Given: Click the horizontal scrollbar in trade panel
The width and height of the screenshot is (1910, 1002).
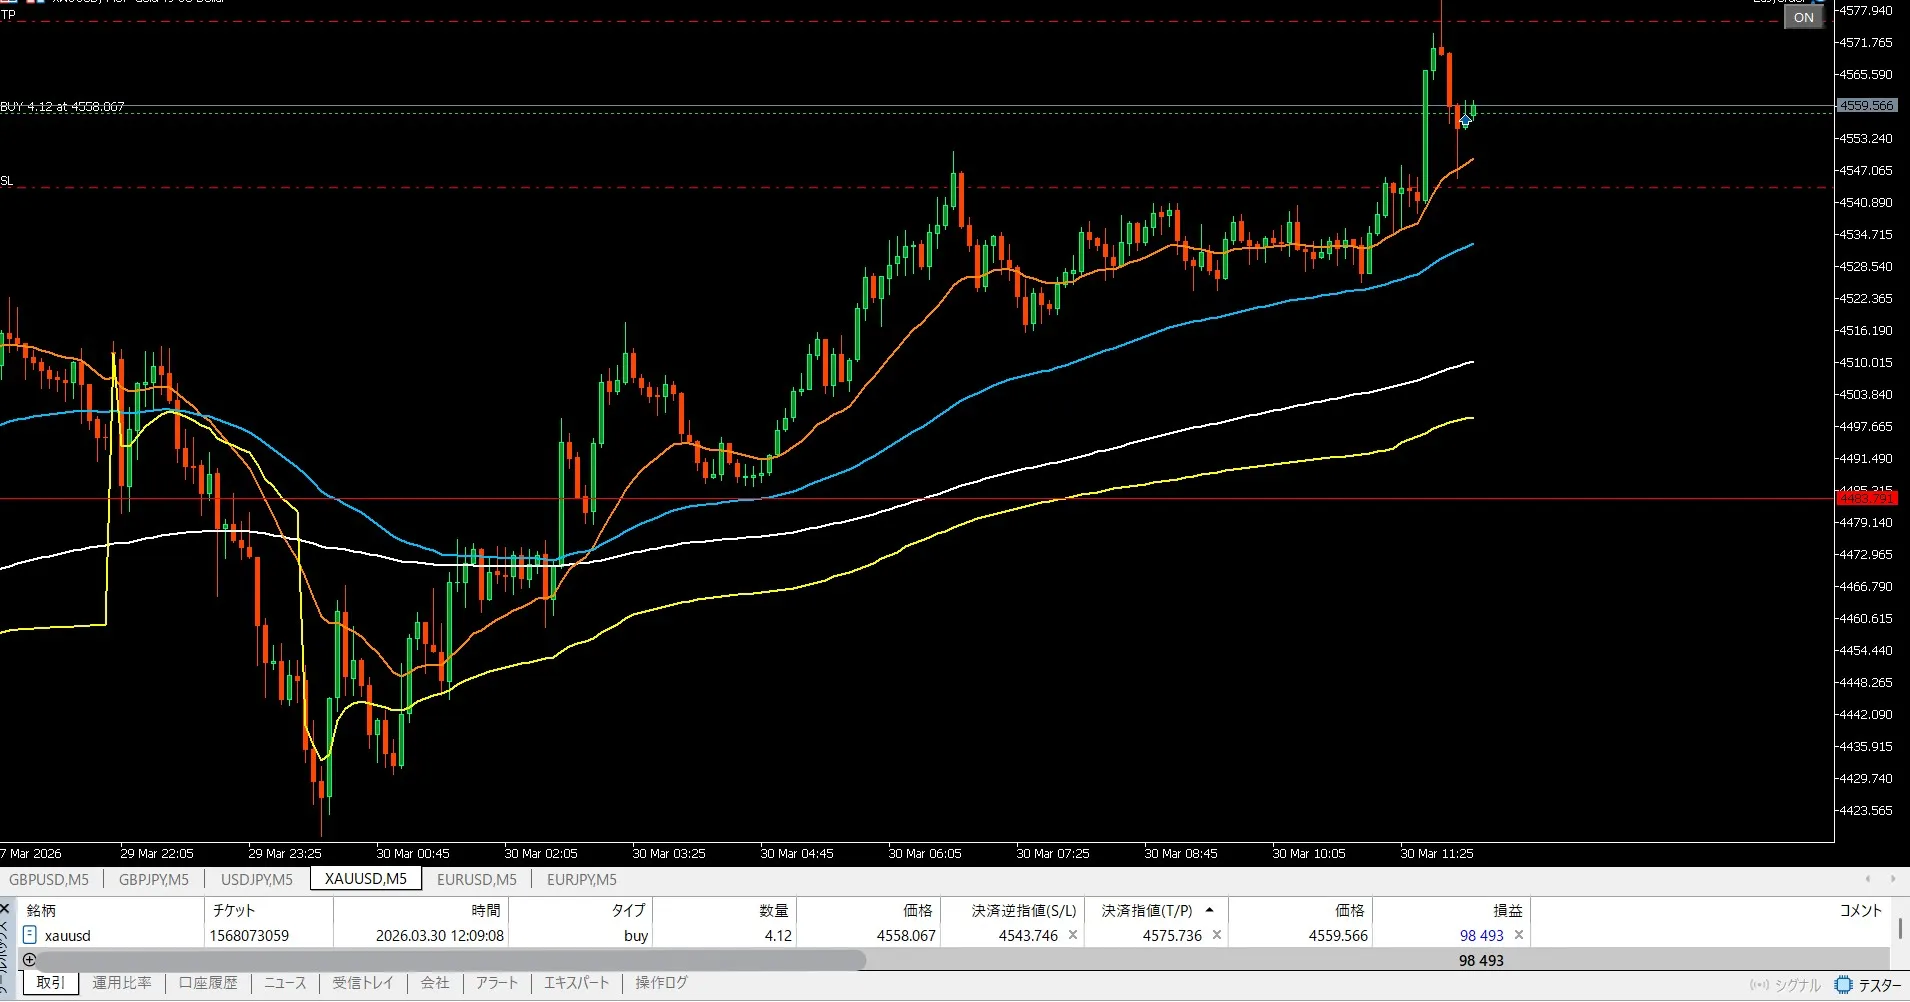Looking at the screenshot, I should (440, 960).
